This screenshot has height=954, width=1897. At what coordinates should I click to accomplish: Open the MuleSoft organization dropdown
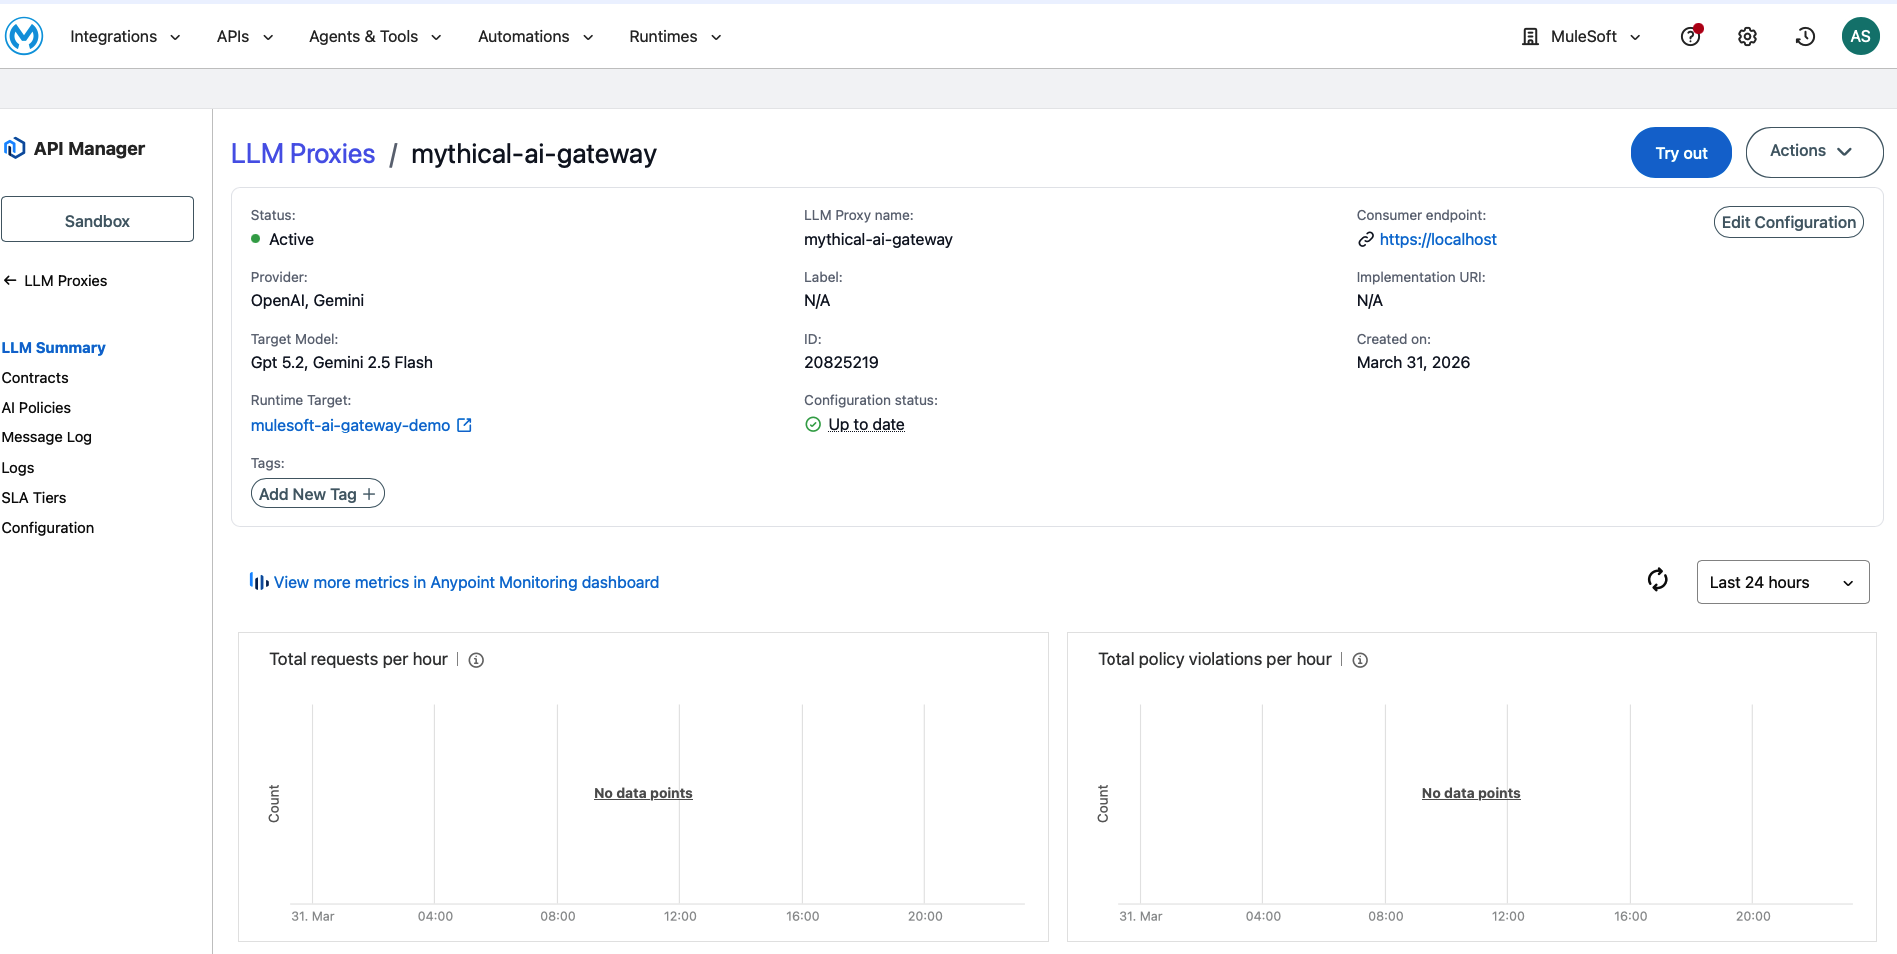tap(1582, 37)
